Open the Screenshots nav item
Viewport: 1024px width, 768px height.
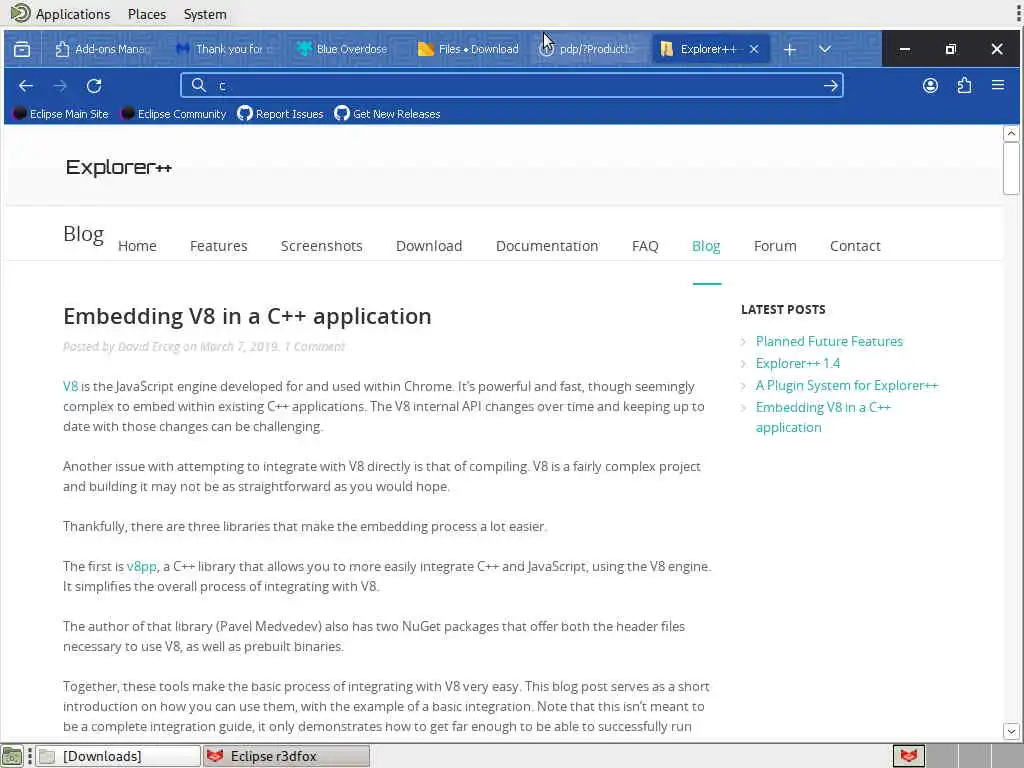321,246
